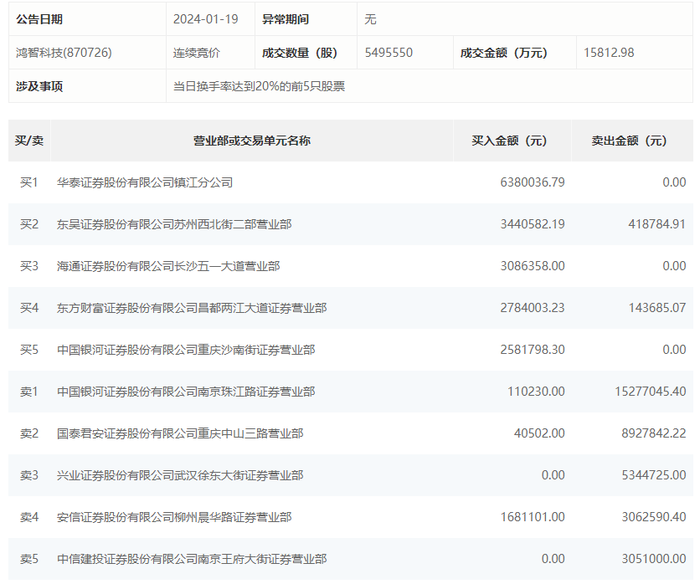Click sell amount 3051000.00
The width and height of the screenshot is (700, 584).
coord(654,559)
